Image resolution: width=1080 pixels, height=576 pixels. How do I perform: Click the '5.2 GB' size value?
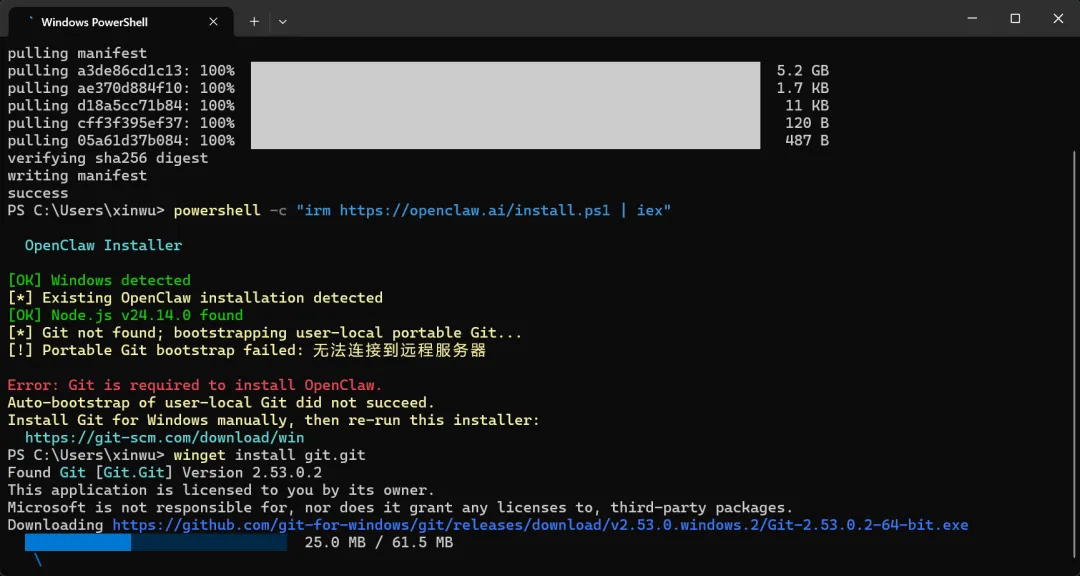(802, 71)
